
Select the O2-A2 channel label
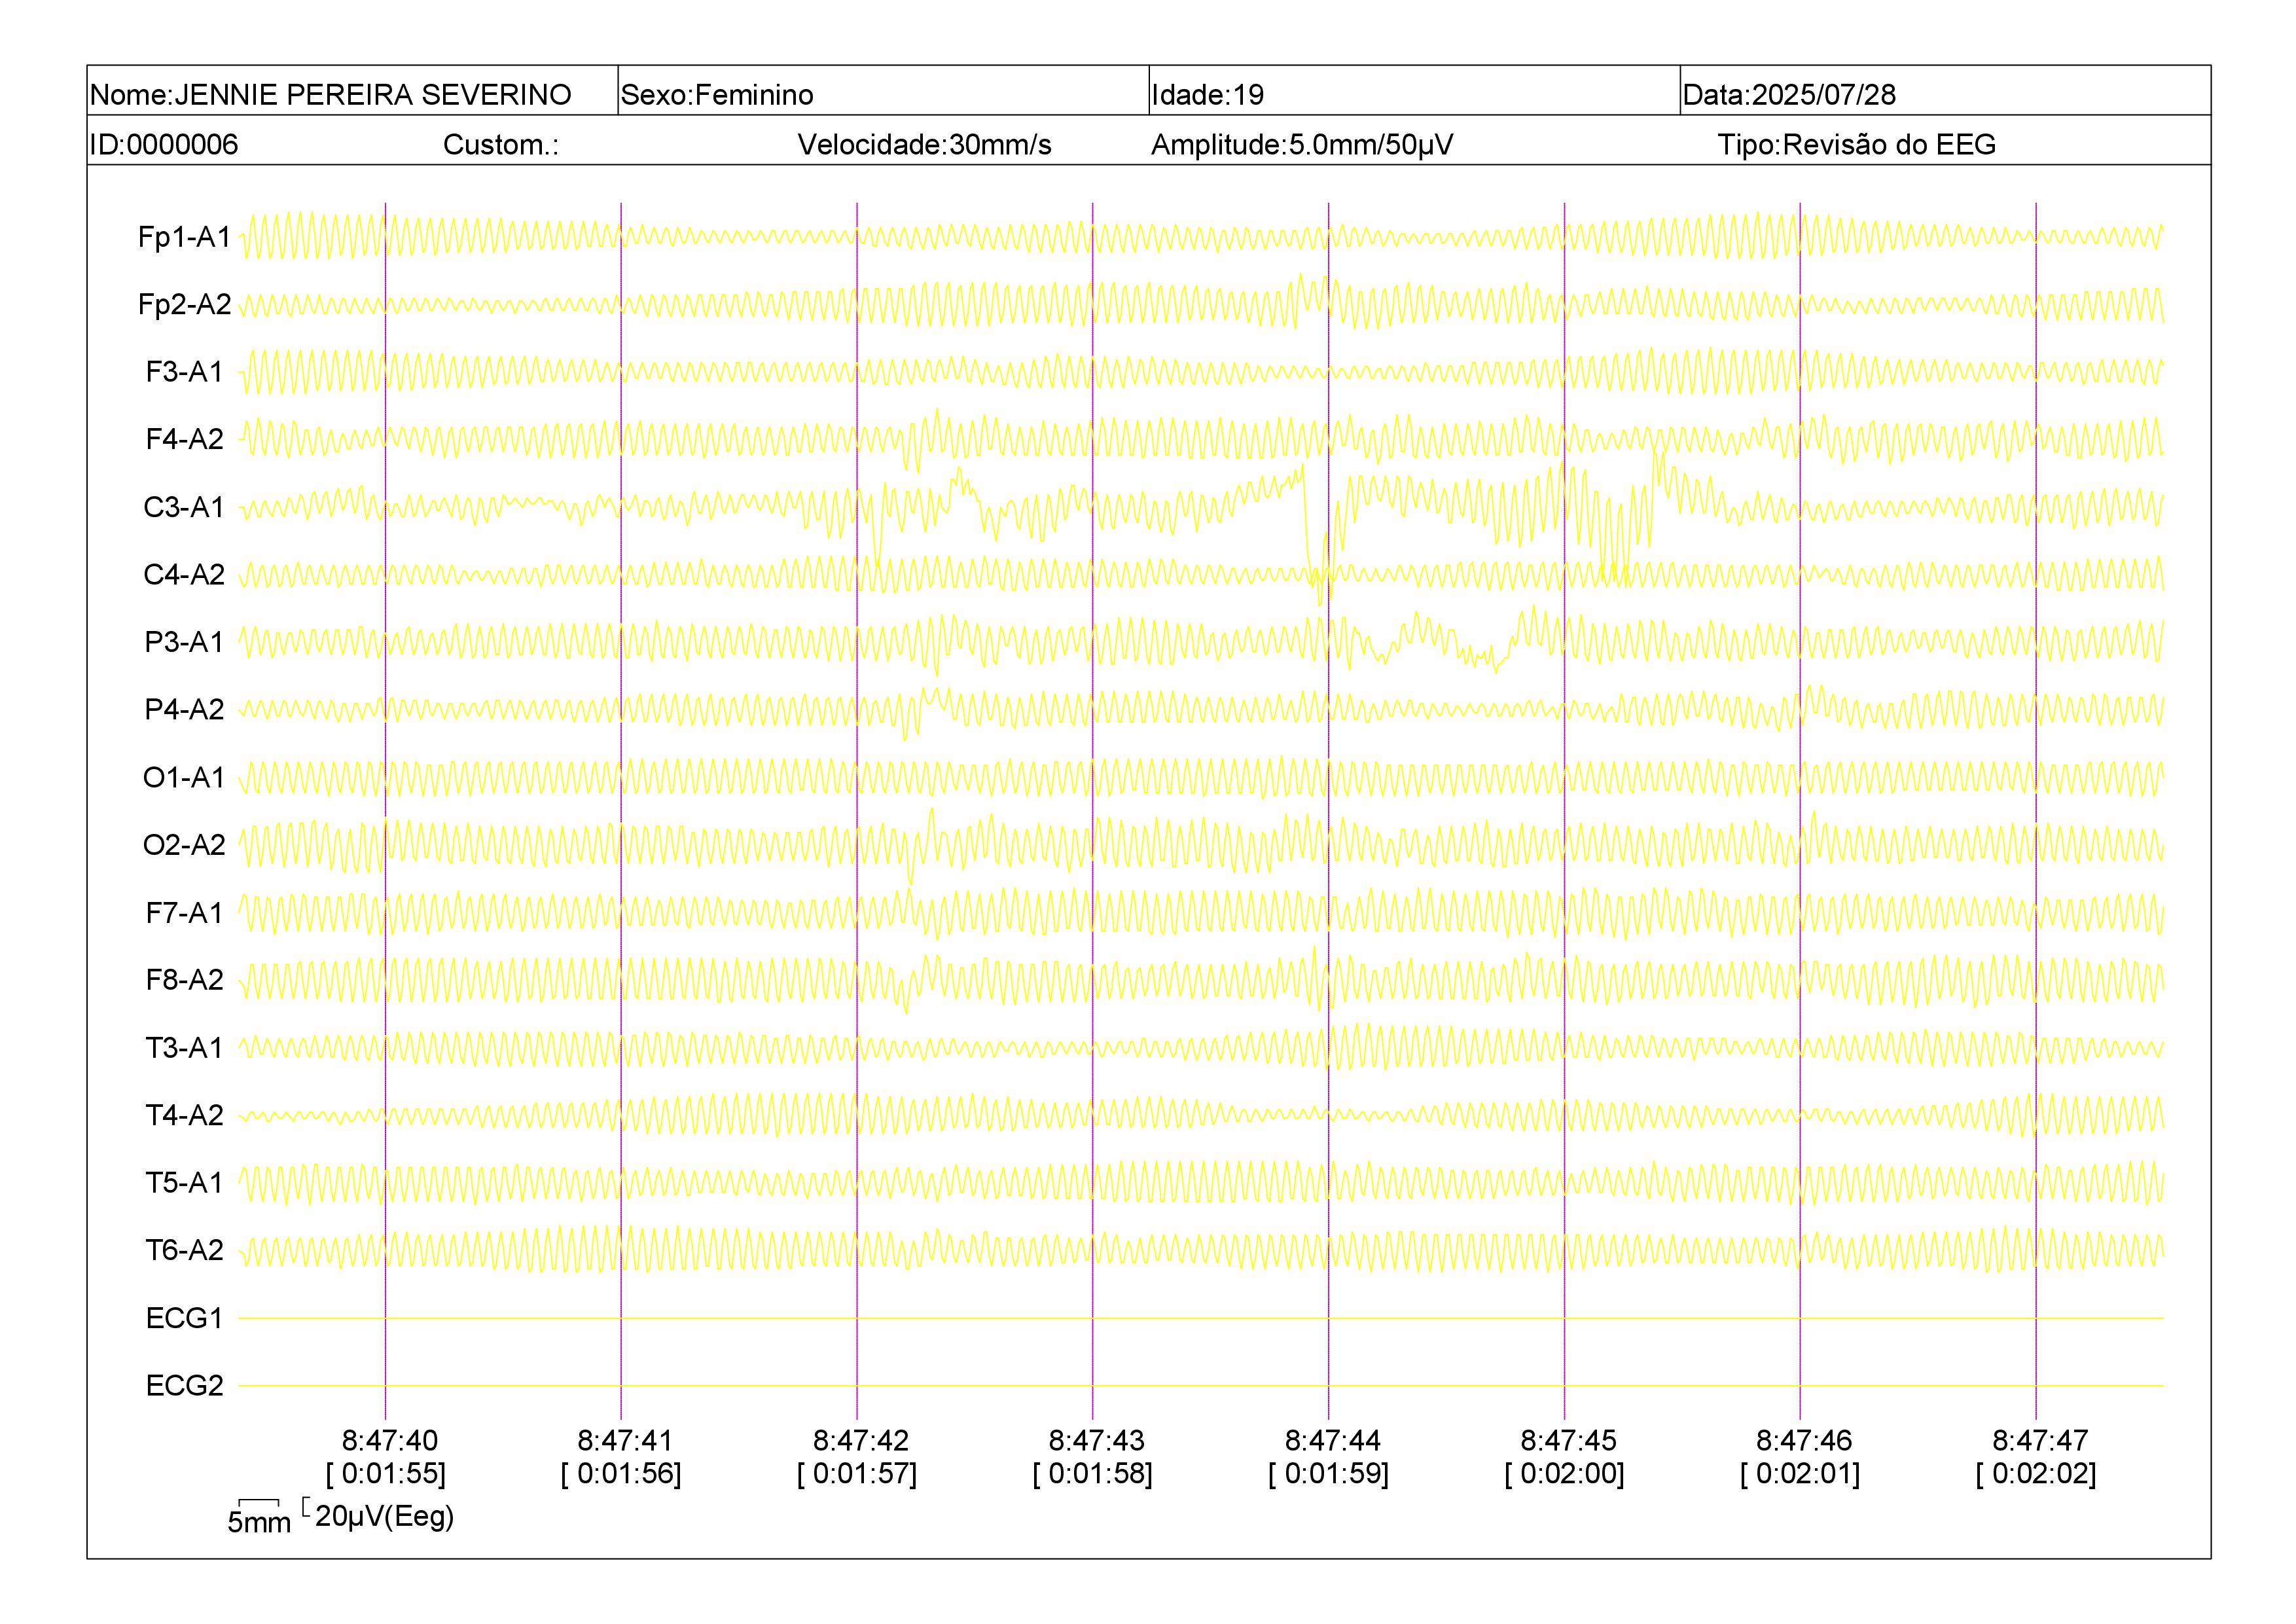click(185, 845)
